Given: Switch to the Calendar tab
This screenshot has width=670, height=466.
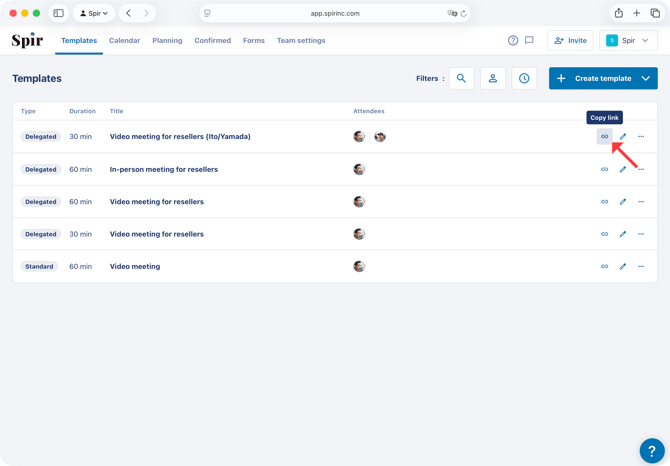Looking at the screenshot, I should coord(124,41).
